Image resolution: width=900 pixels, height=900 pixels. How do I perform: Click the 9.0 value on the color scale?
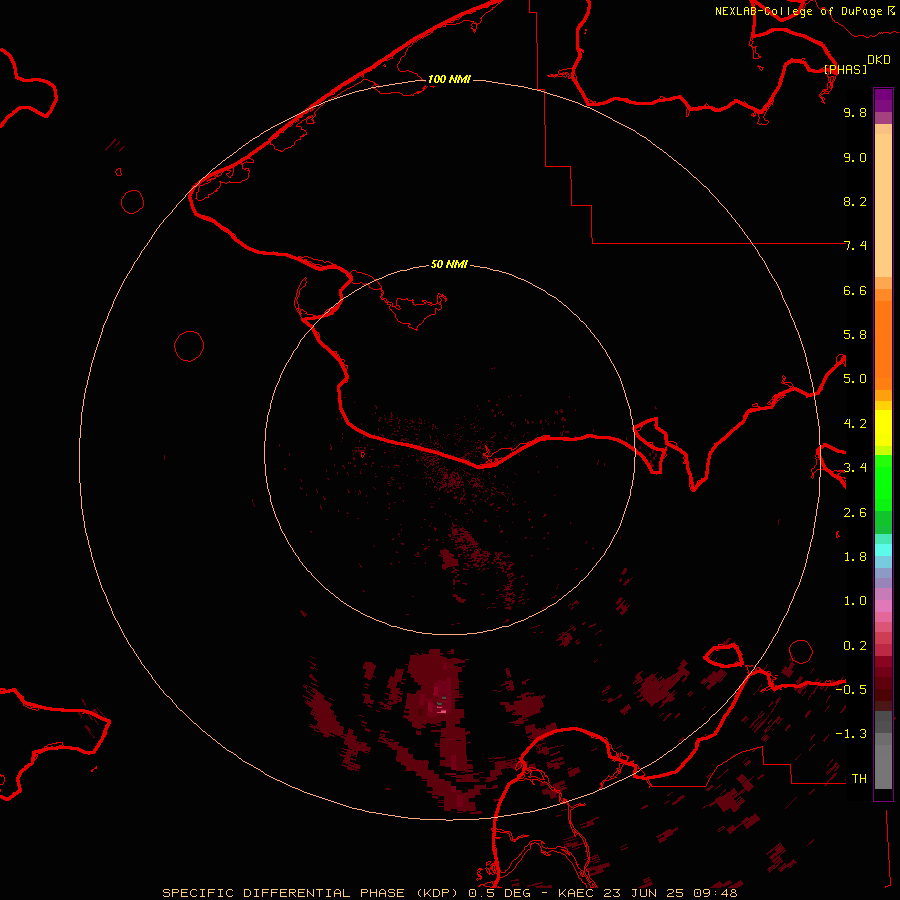855,157
